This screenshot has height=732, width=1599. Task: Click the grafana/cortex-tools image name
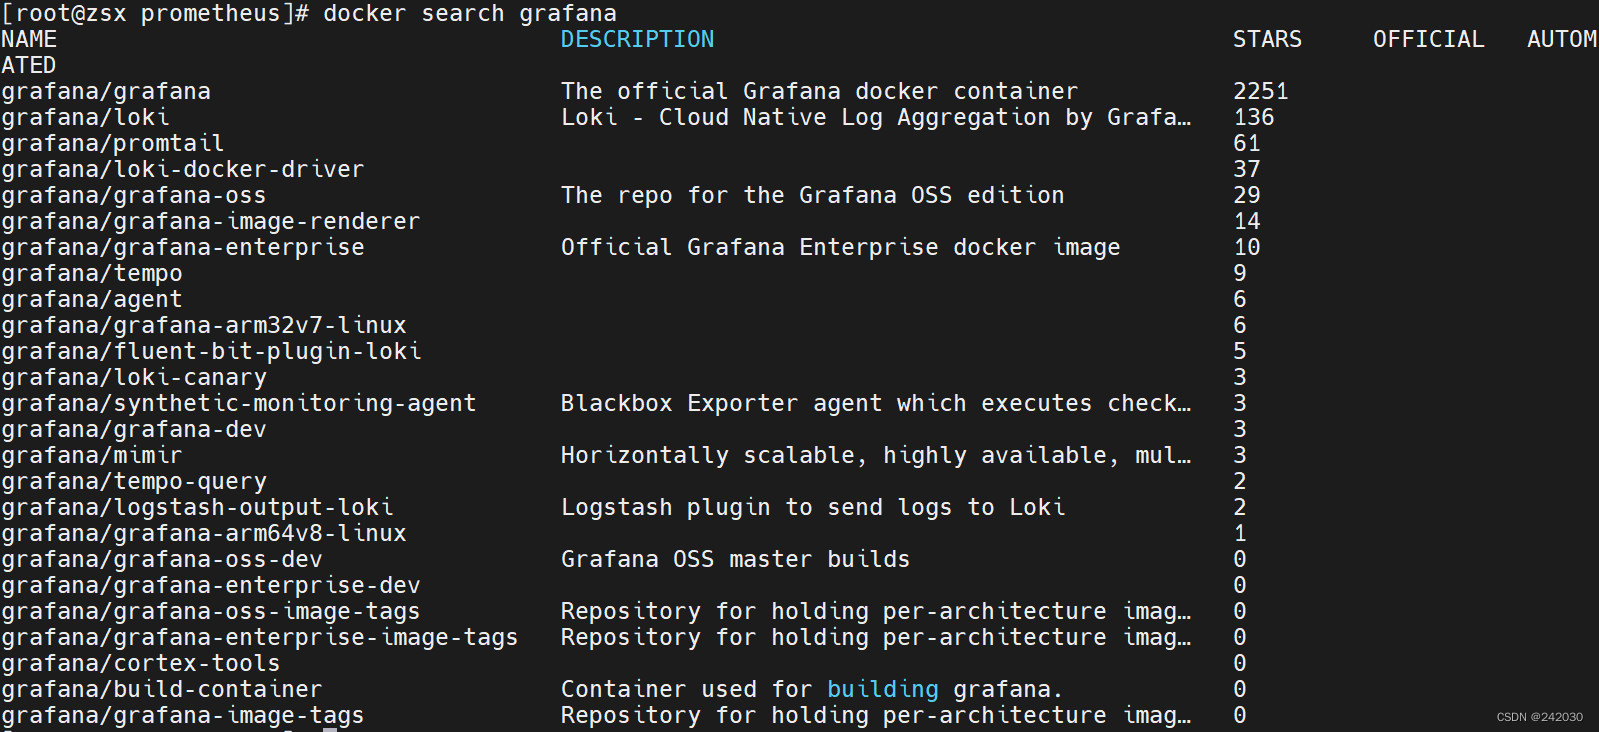click(141, 664)
